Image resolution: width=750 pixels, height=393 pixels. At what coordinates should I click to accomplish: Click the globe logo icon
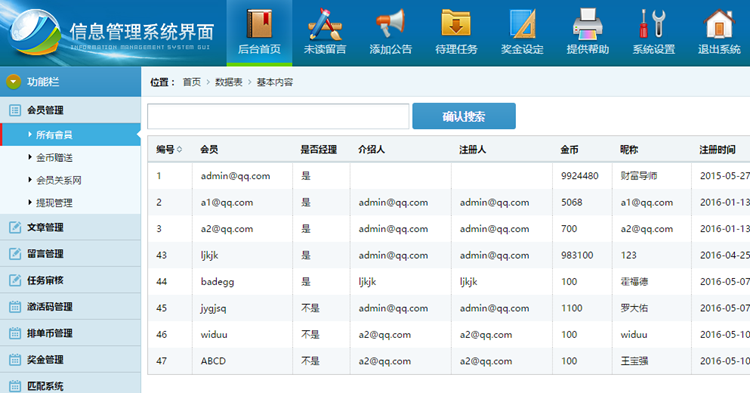[x=35, y=32]
